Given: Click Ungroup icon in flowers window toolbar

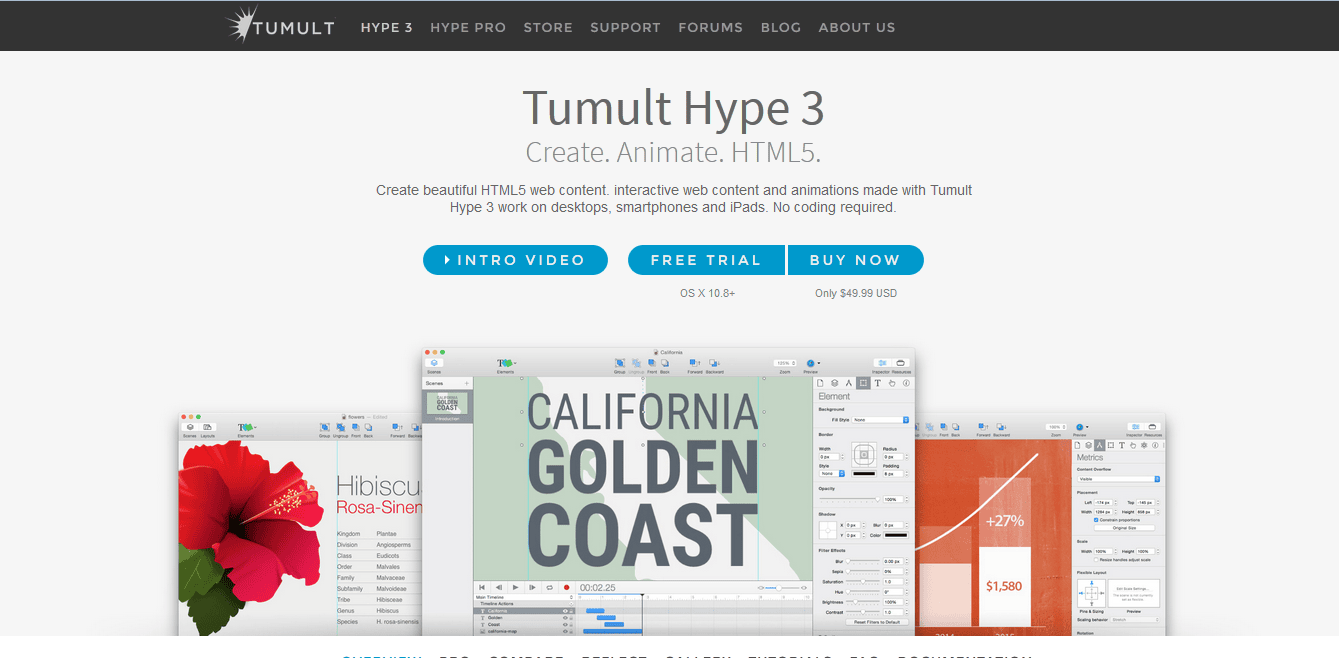Looking at the screenshot, I should tap(340, 427).
